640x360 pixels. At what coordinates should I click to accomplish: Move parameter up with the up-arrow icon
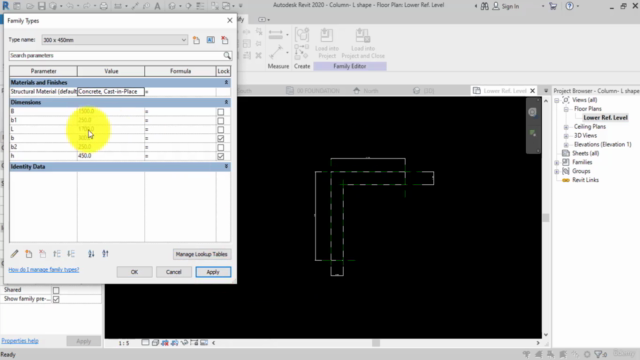[x=57, y=254]
